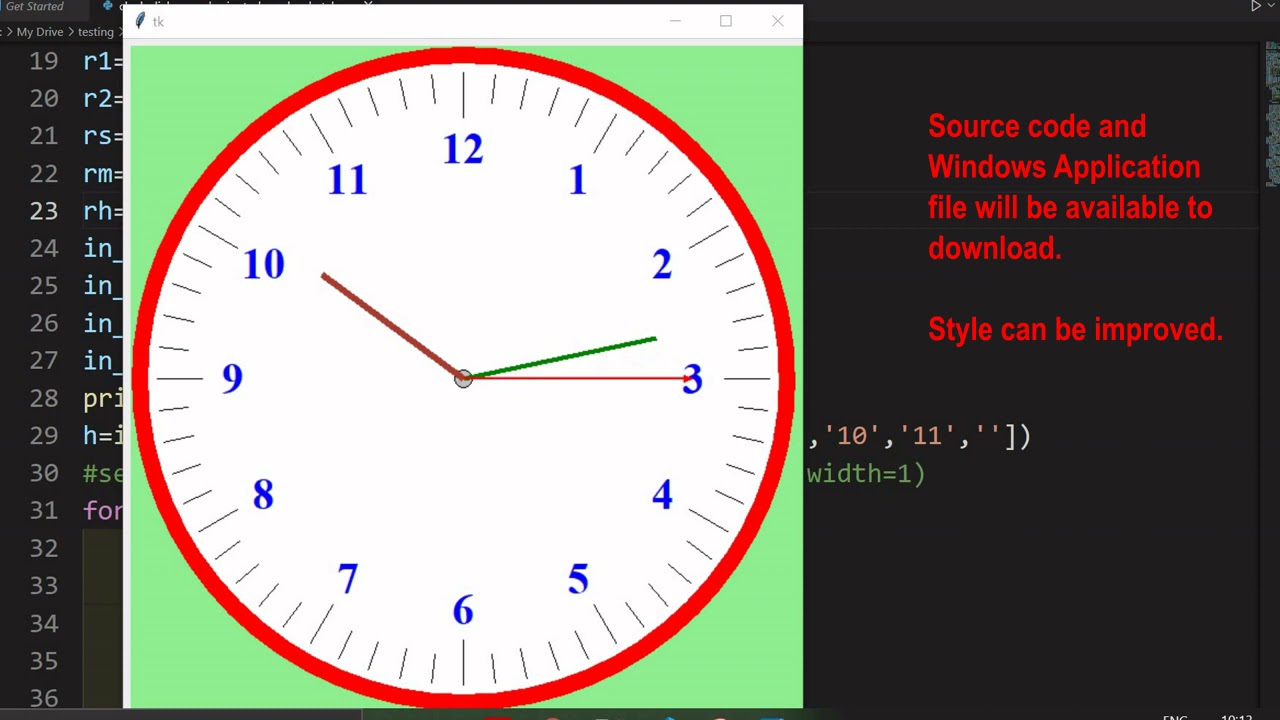Screen dimensions: 1280x720
Task: Click line number 33 in the gutter
Action: click(x=43, y=586)
